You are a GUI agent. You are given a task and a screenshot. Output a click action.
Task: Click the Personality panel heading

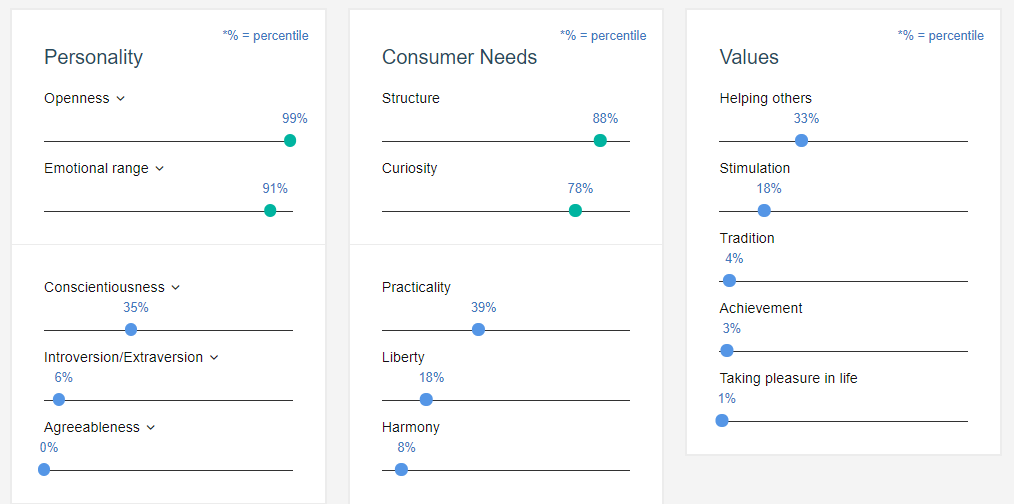pos(93,57)
